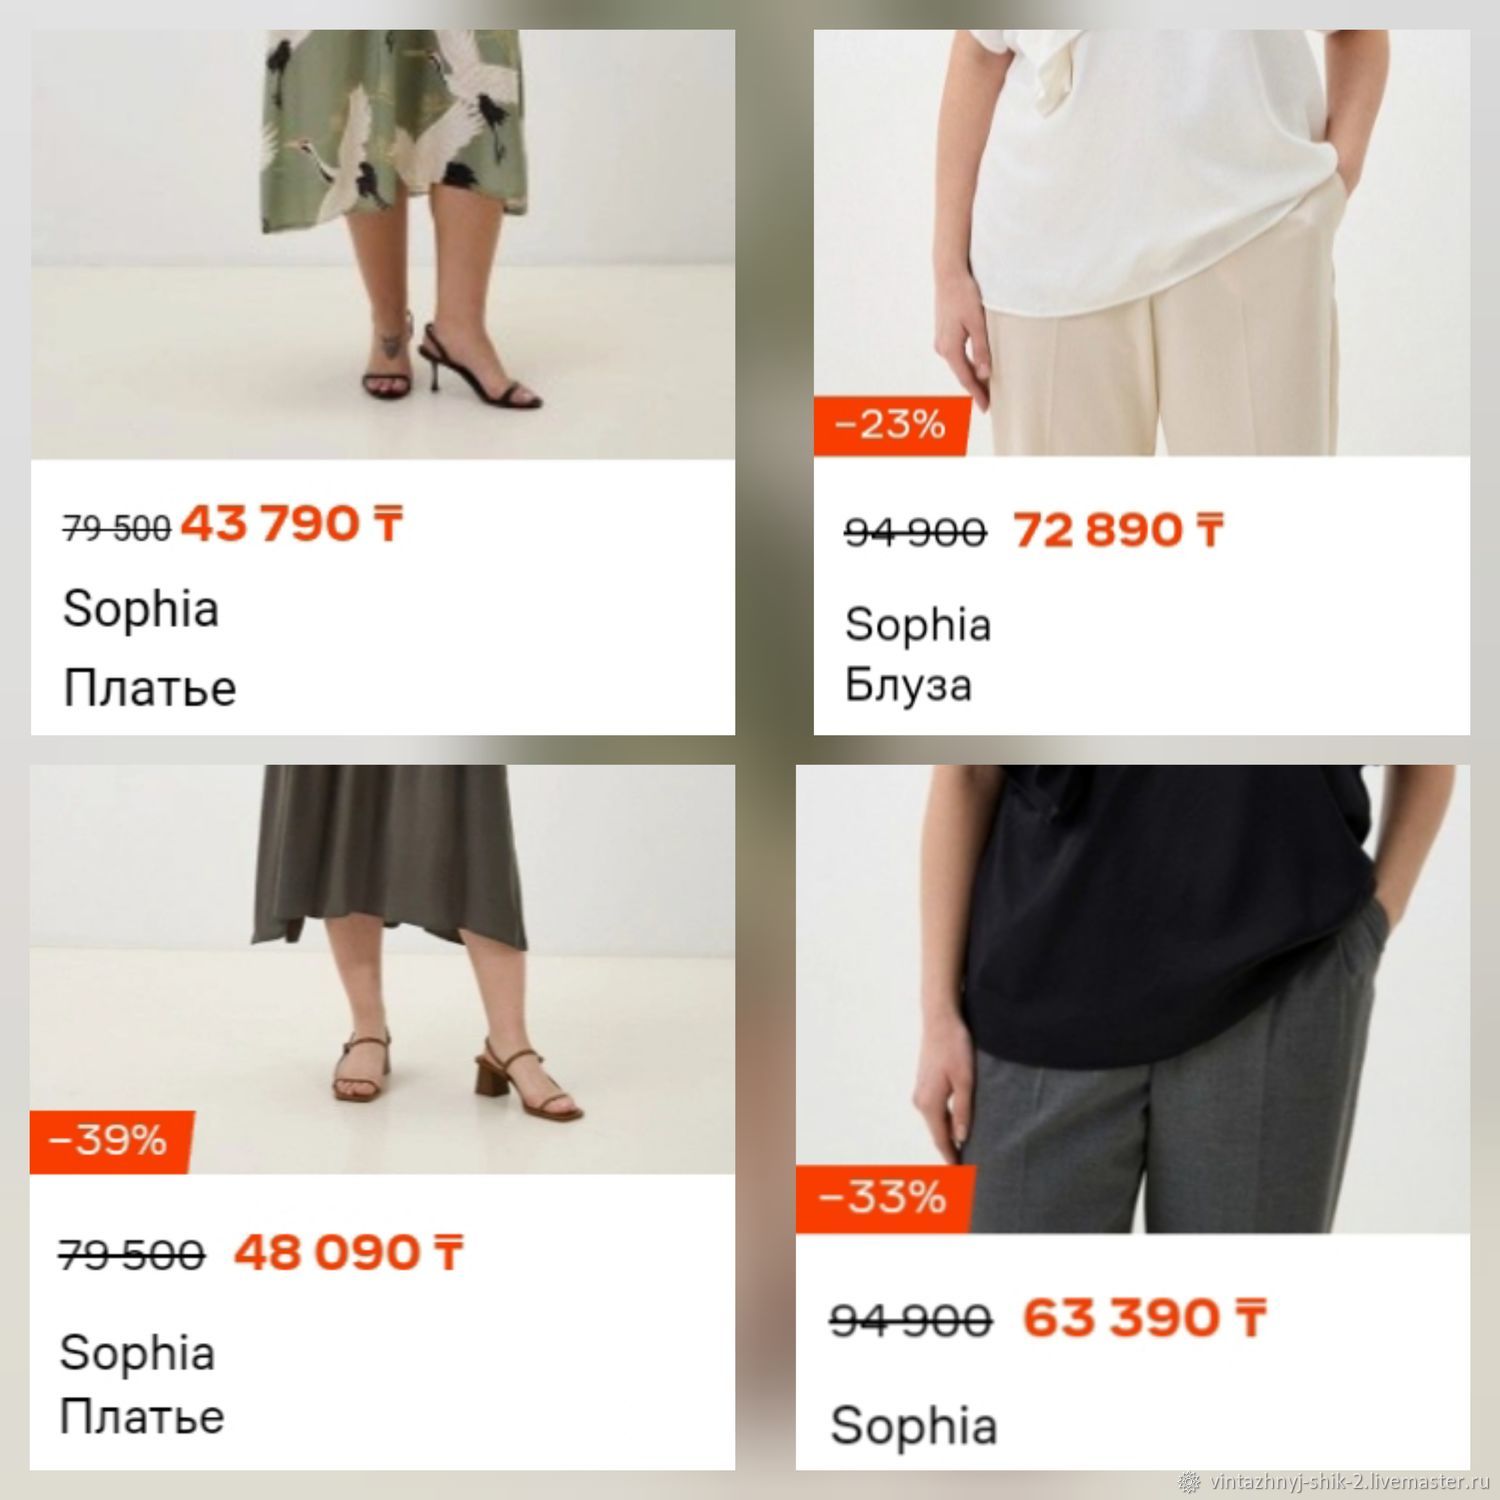This screenshot has height=1500, width=1500.
Task: Select the 43 790 ₸ sale price
Action: (292, 524)
